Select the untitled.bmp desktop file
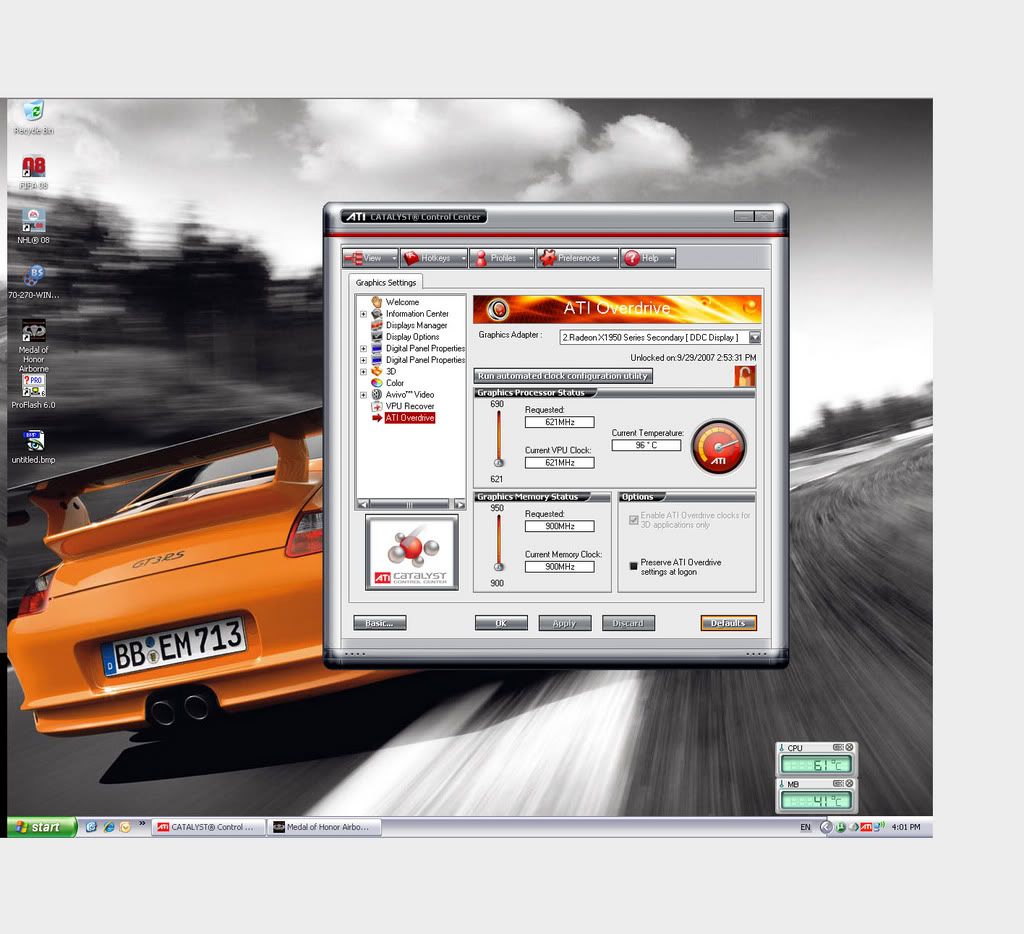Screen dimensions: 1024x934 tap(33, 446)
